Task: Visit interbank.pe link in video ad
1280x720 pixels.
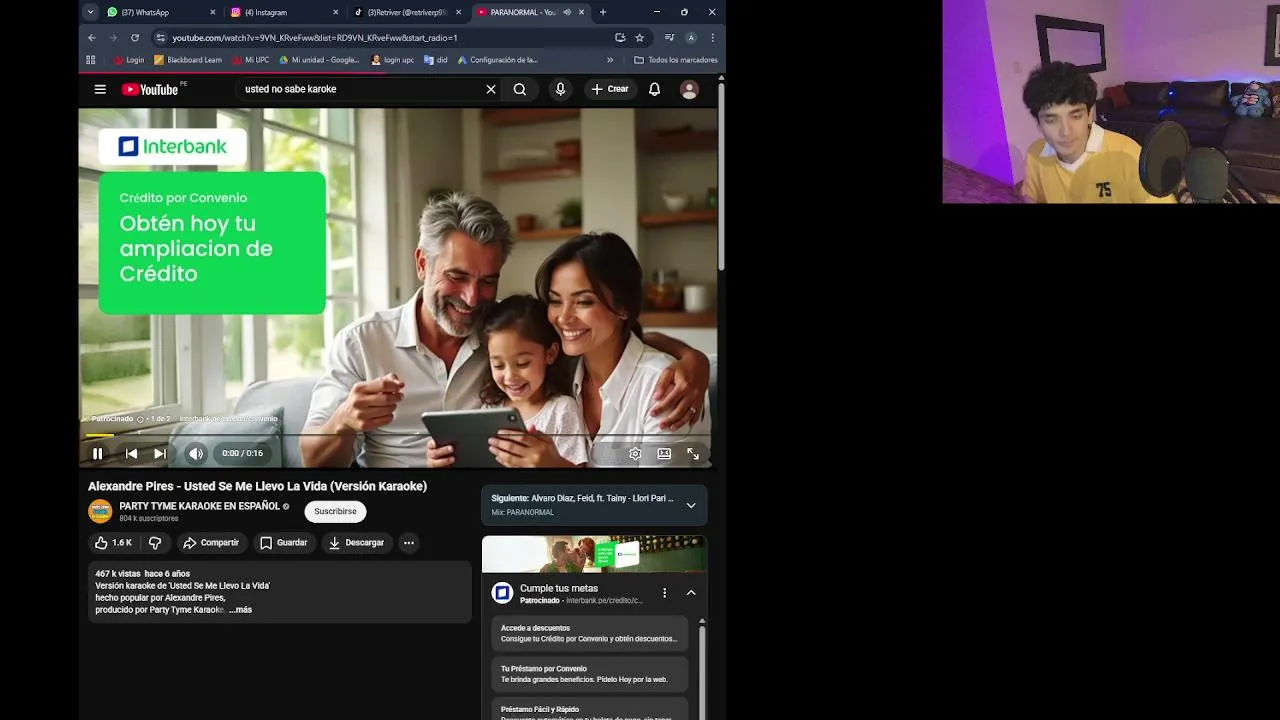Action: (x=228, y=419)
